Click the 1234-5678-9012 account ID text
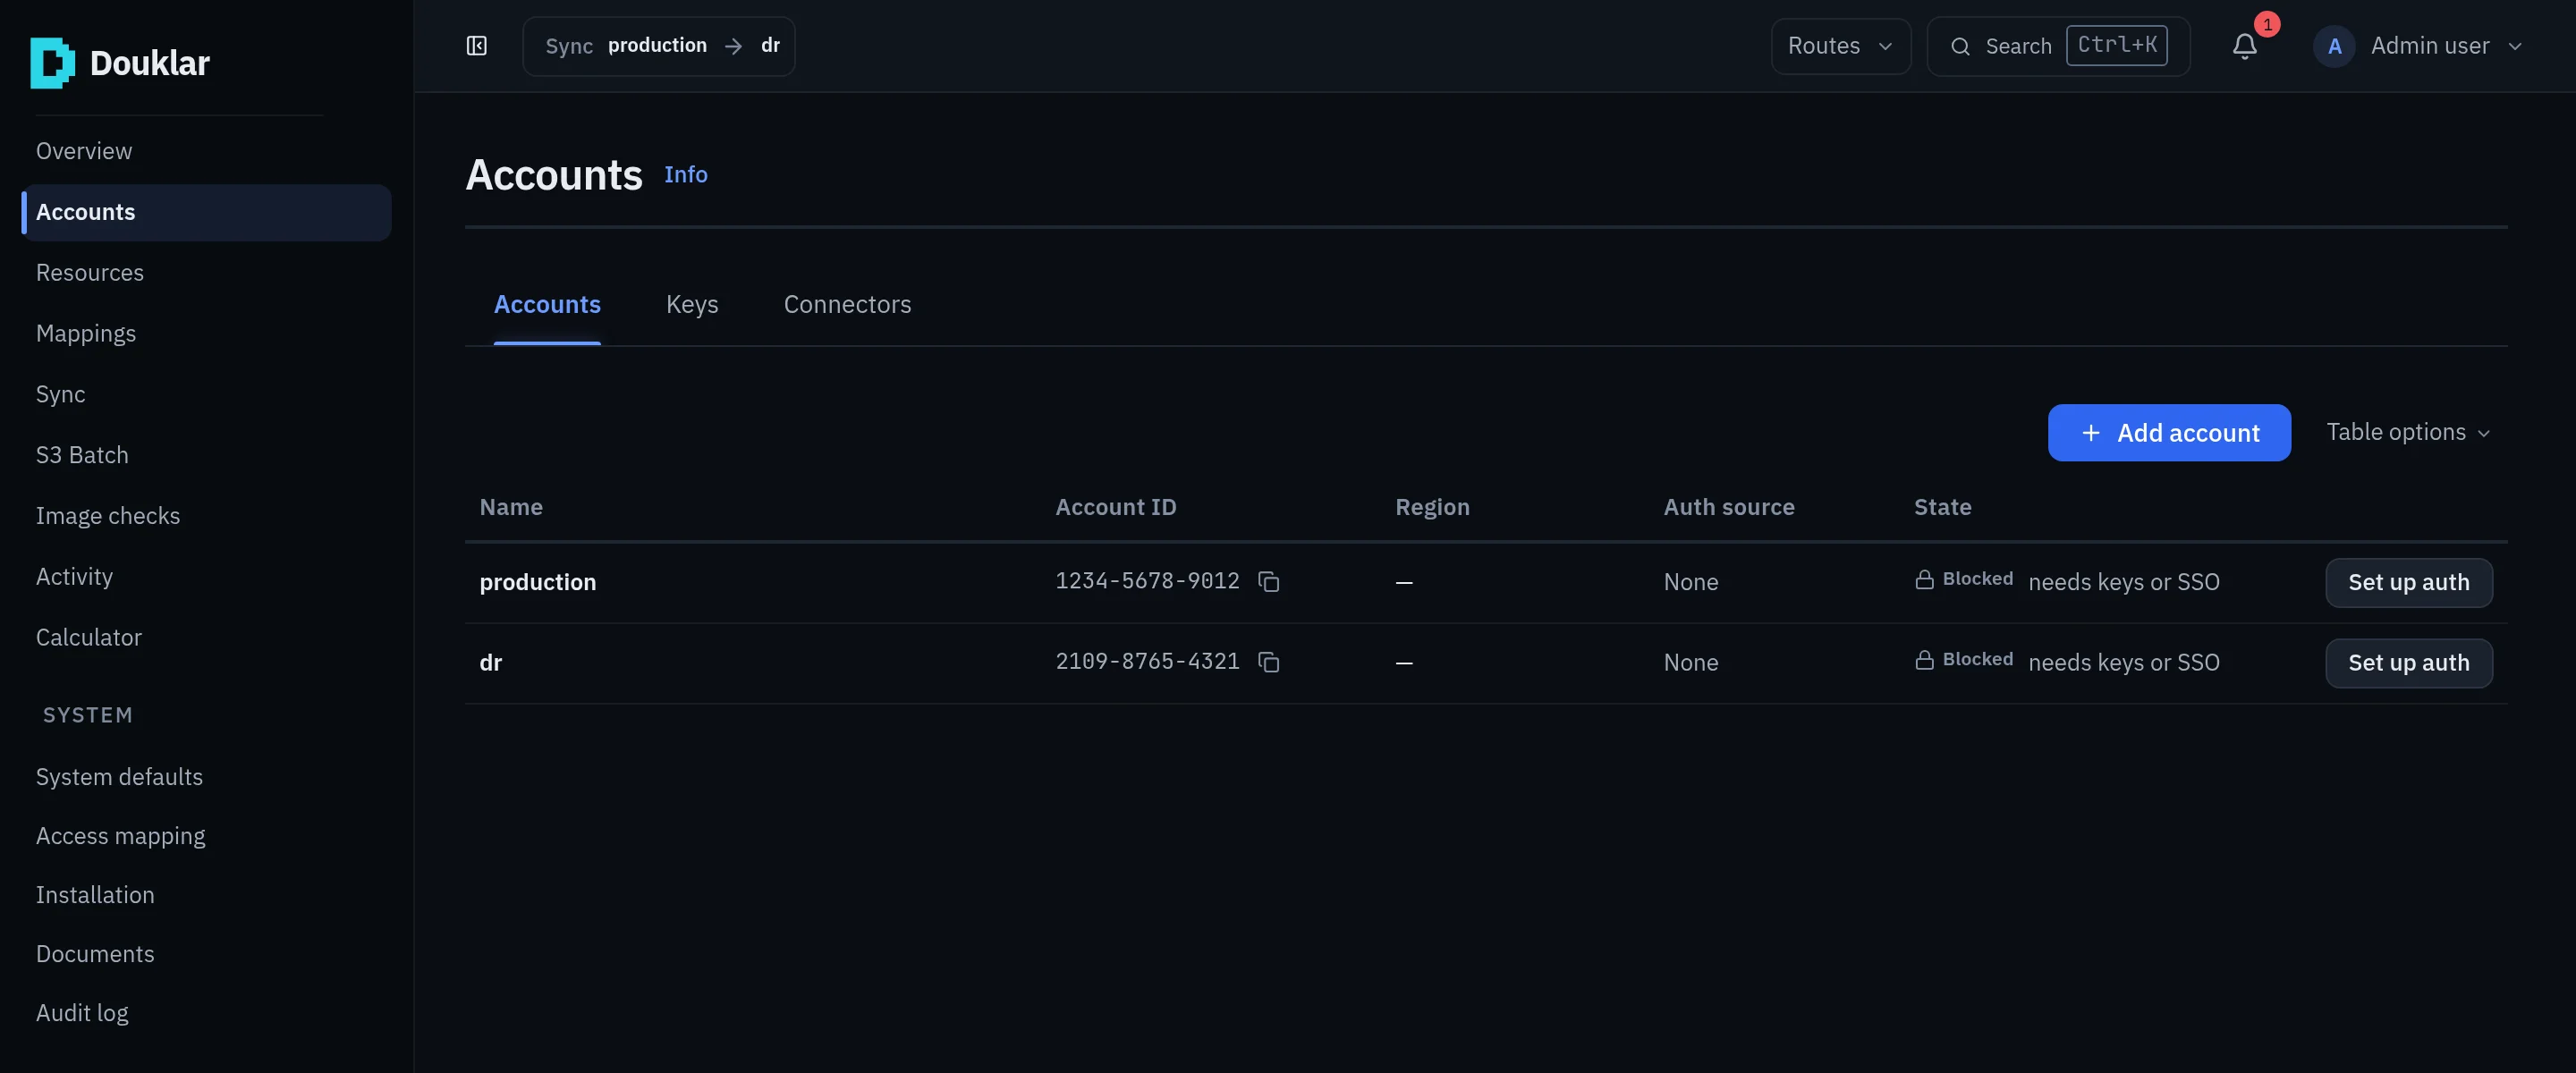 click(1147, 581)
